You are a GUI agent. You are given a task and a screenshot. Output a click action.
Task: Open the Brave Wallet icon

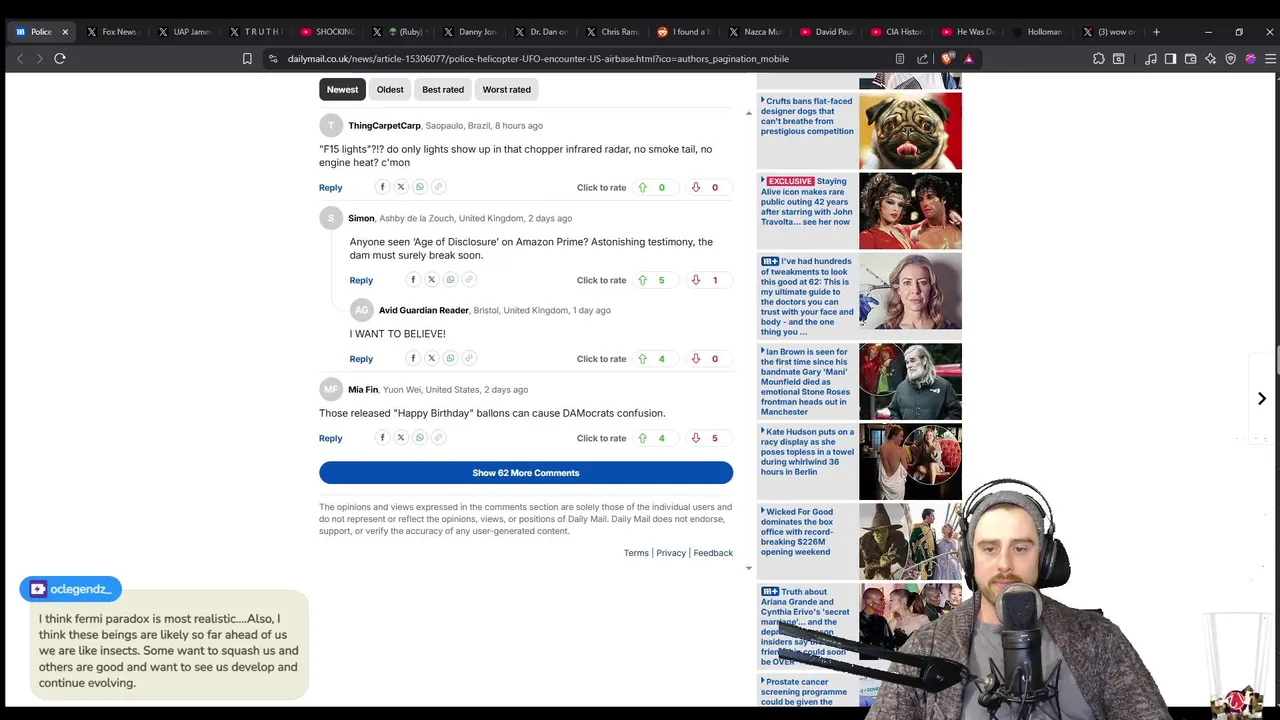1191,59
